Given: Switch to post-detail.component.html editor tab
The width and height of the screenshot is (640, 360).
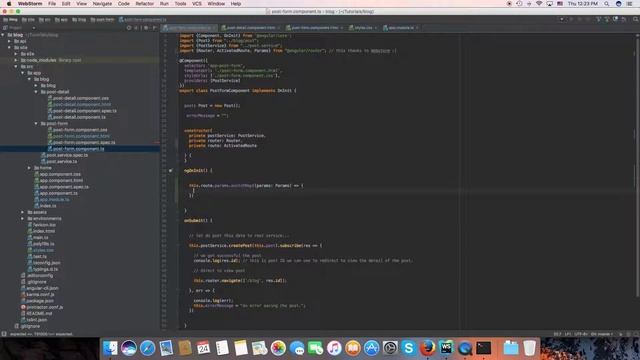Looking at the screenshot, I should coord(250,28).
